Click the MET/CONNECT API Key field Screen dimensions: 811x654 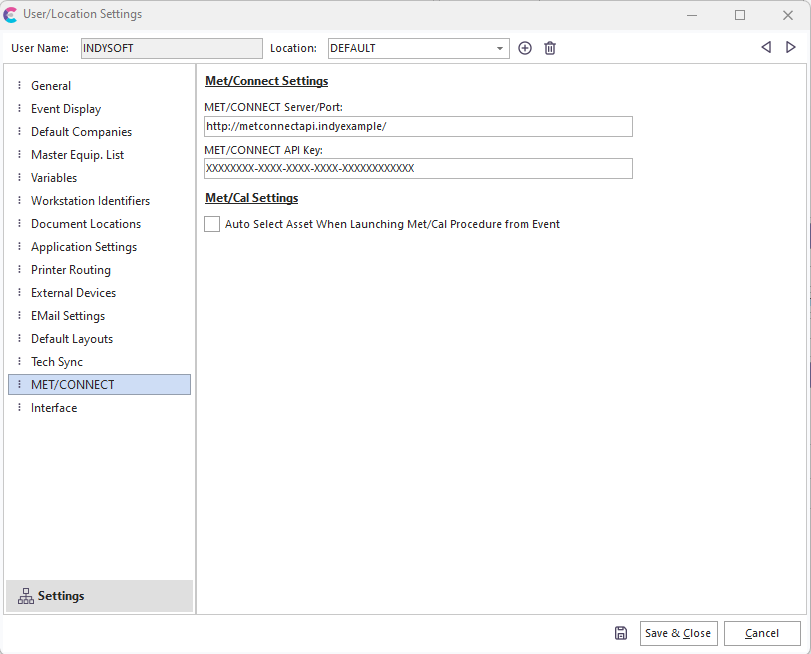418,168
